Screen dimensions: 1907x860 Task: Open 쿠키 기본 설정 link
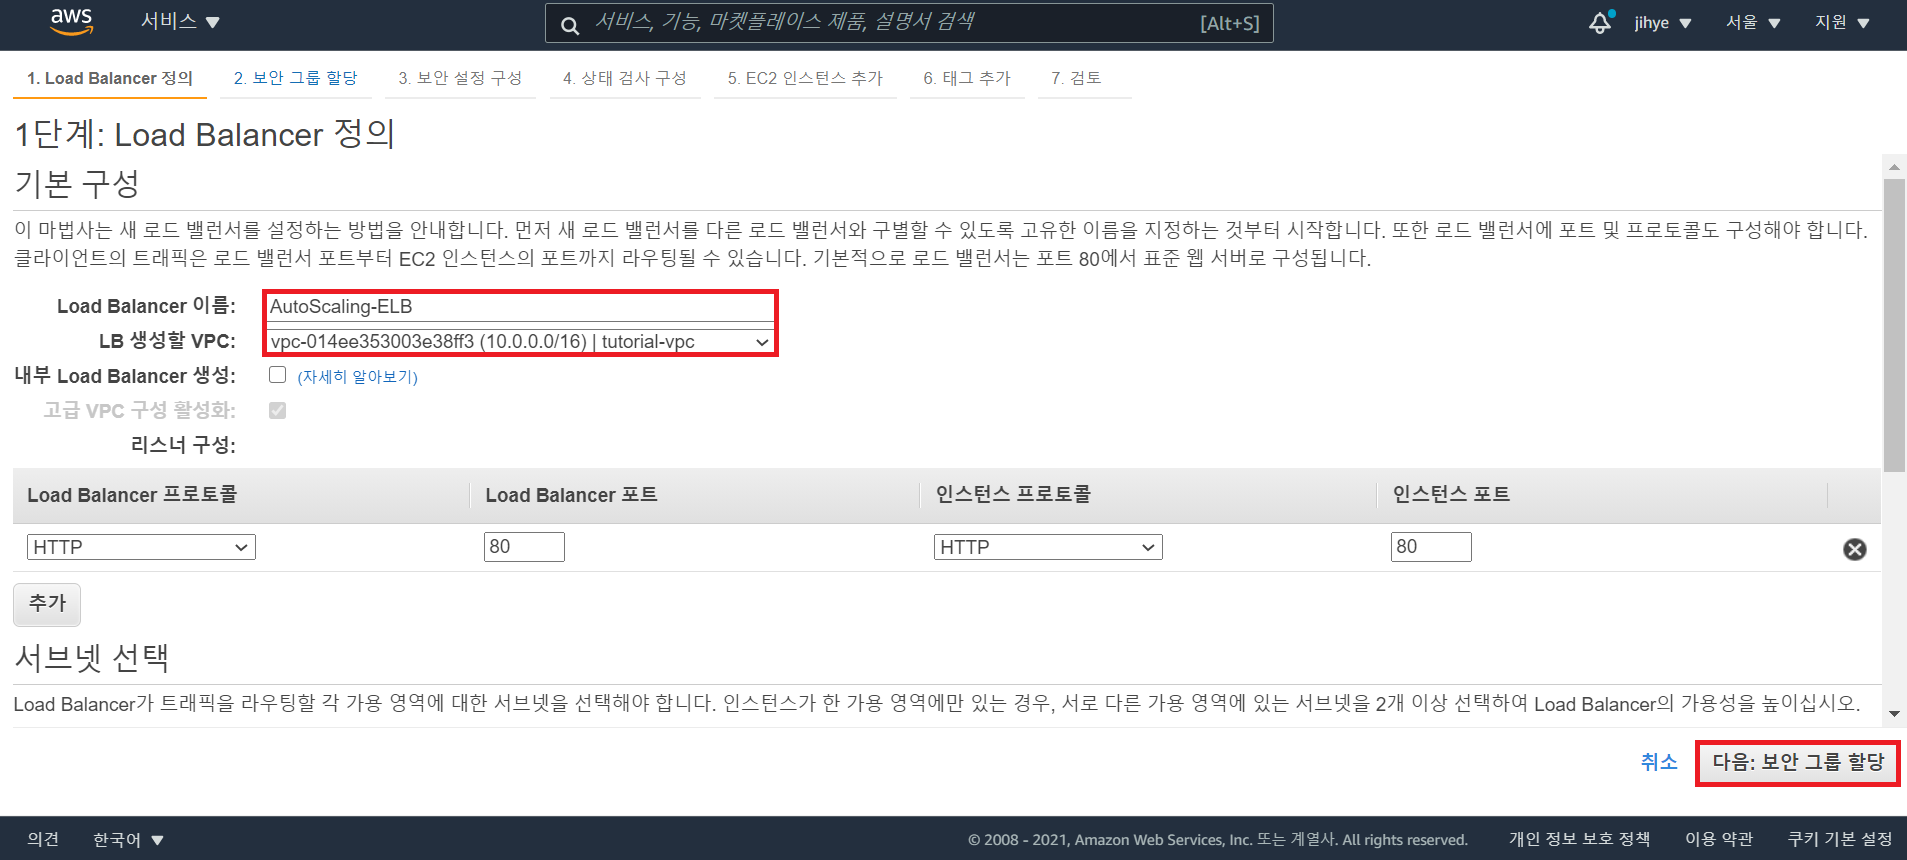[x=1840, y=839]
